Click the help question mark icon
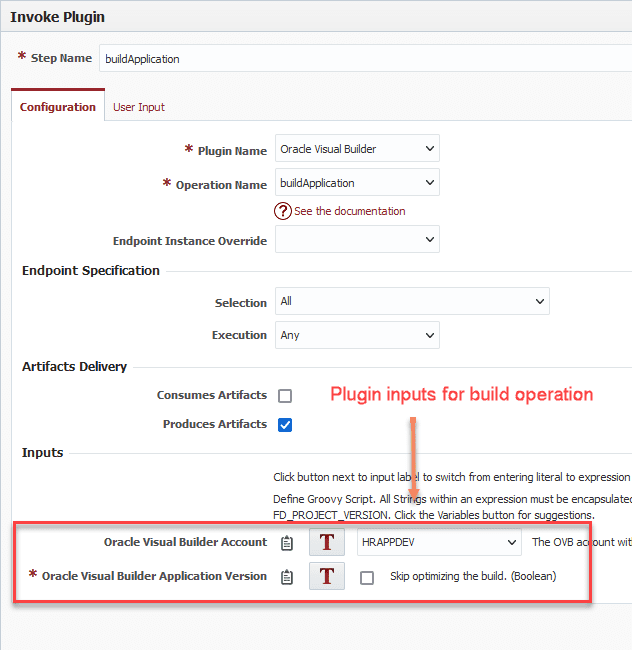Viewport: 634px width, 650px height. tap(282, 211)
